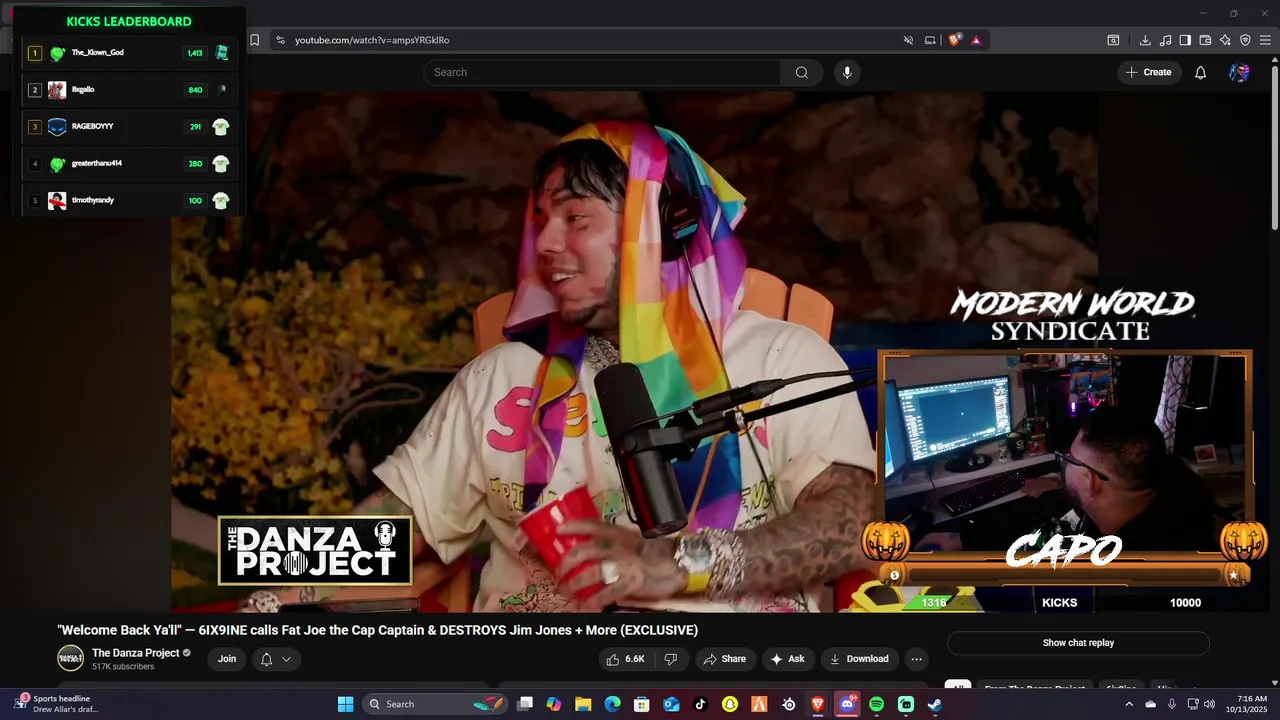The image size is (1280, 720).
Task: Click the video title text
Action: coord(378,630)
